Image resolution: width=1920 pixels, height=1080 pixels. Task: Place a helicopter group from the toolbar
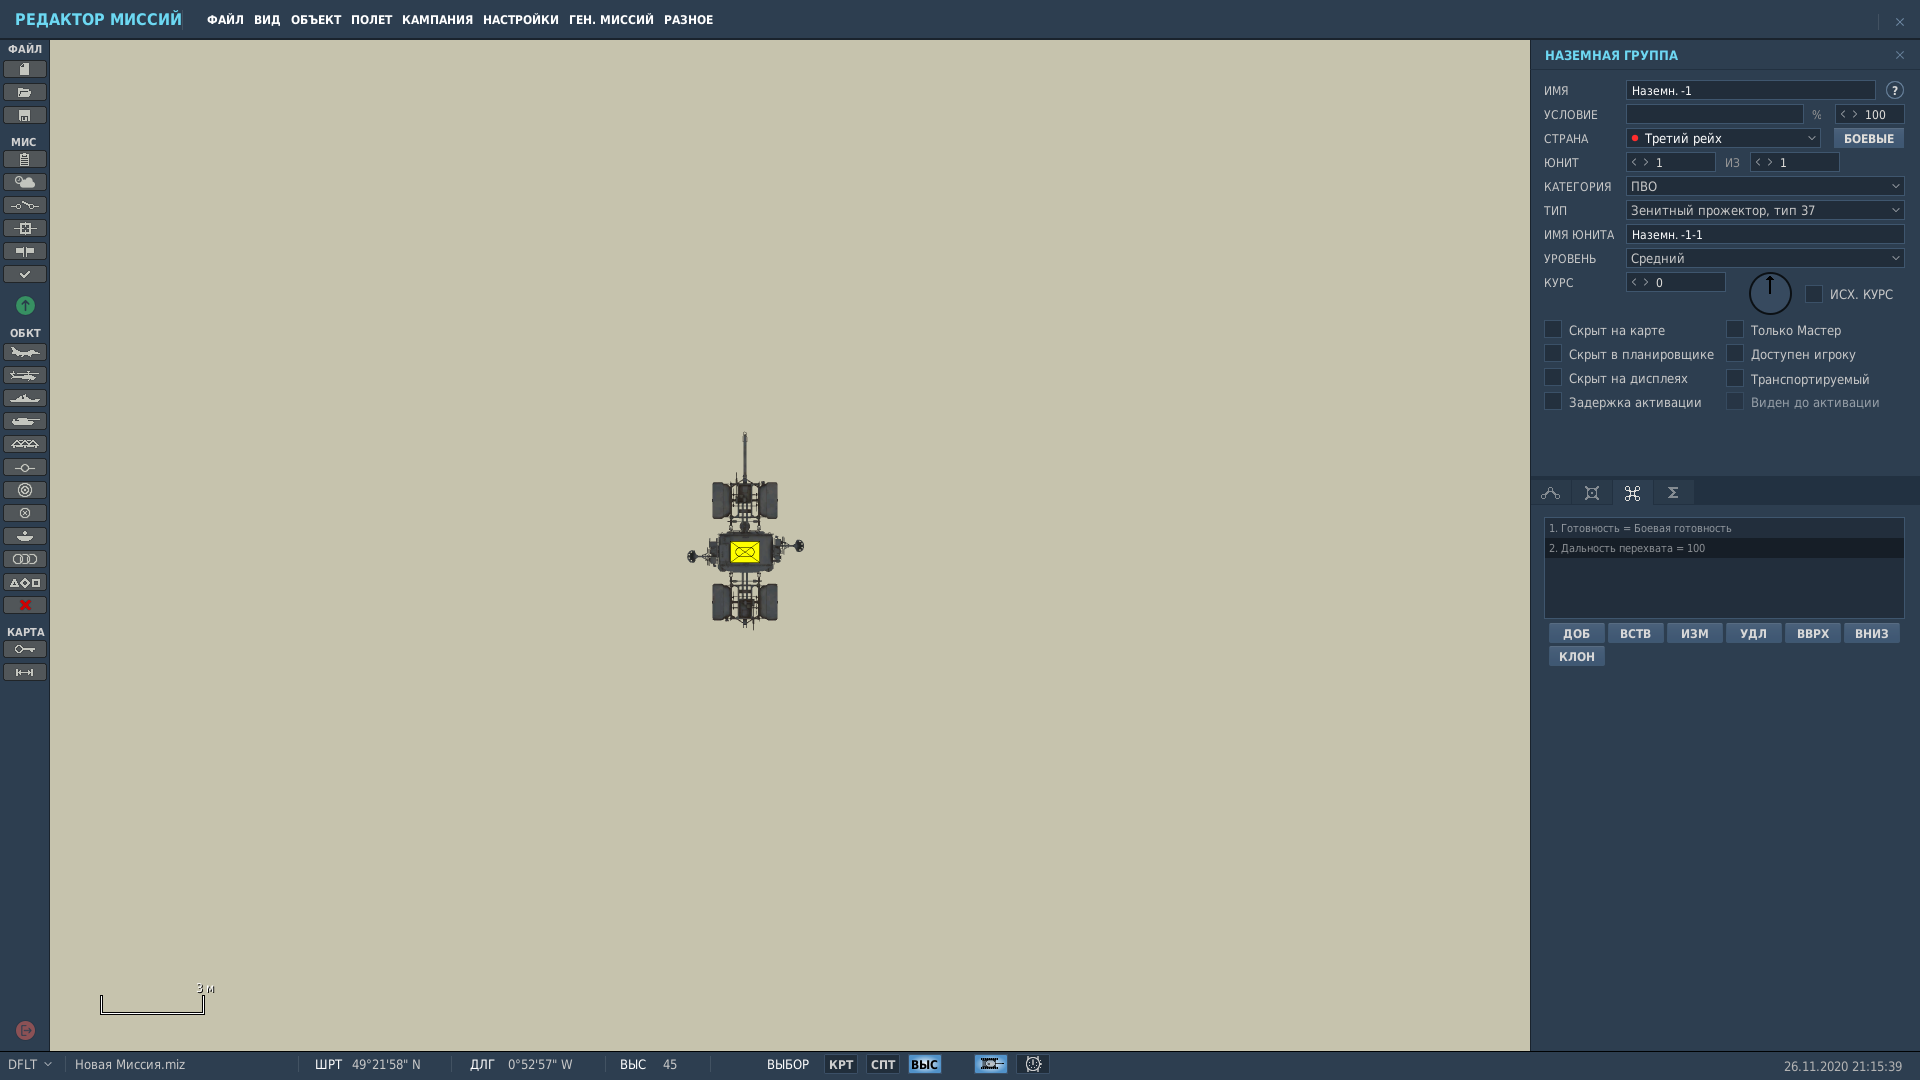(25, 375)
